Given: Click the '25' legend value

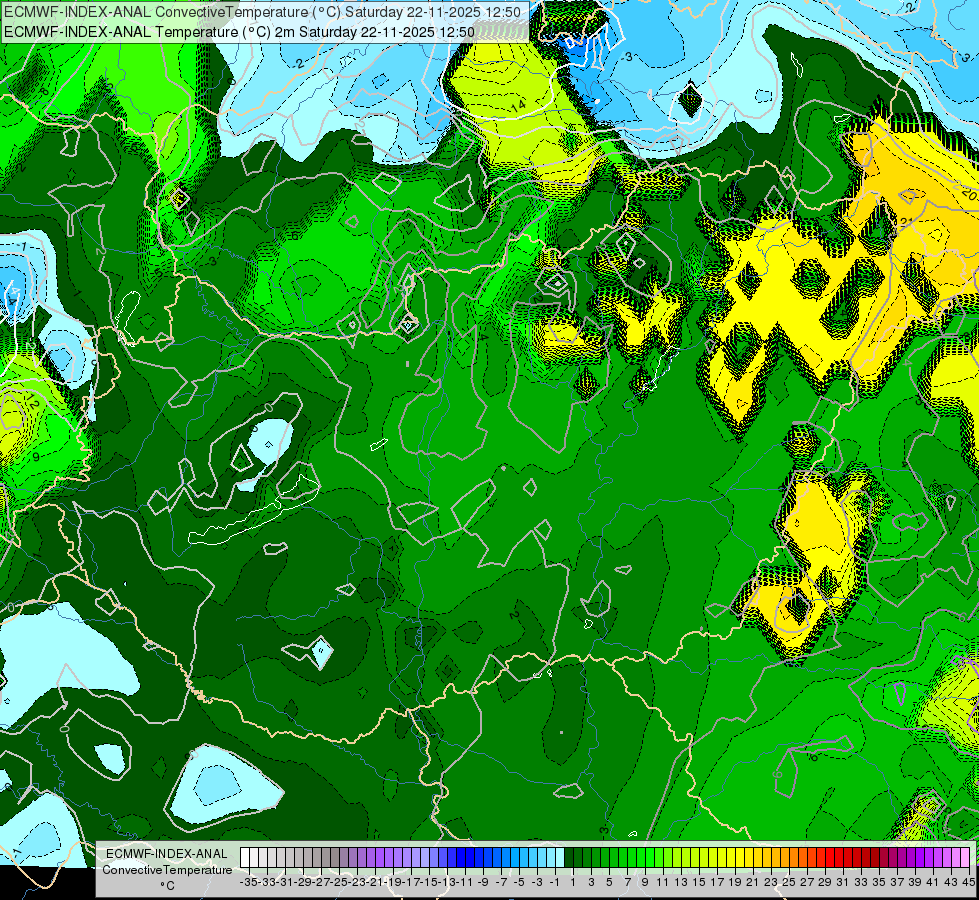Looking at the screenshot, I should click(789, 883).
